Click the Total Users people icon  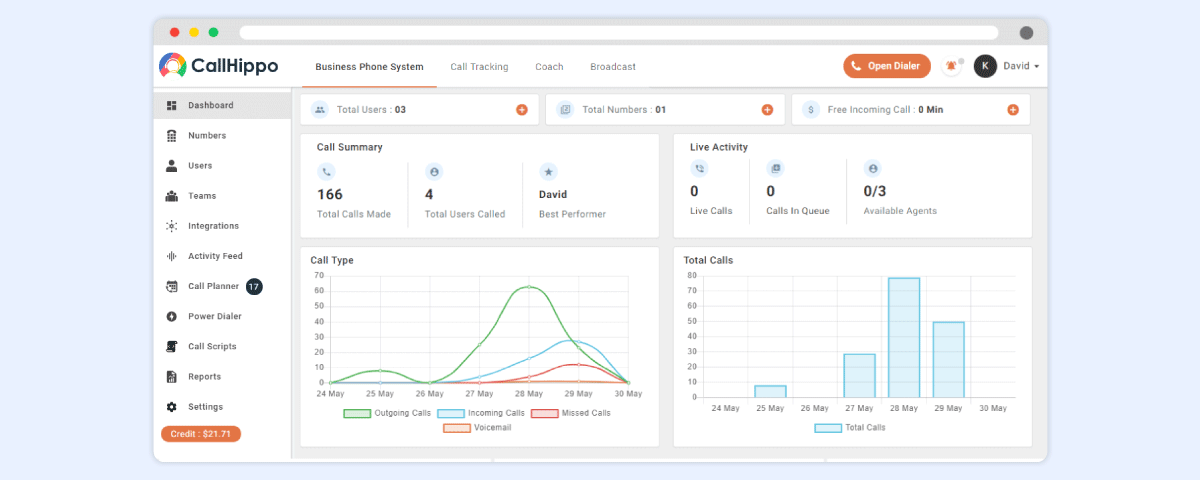(x=320, y=109)
